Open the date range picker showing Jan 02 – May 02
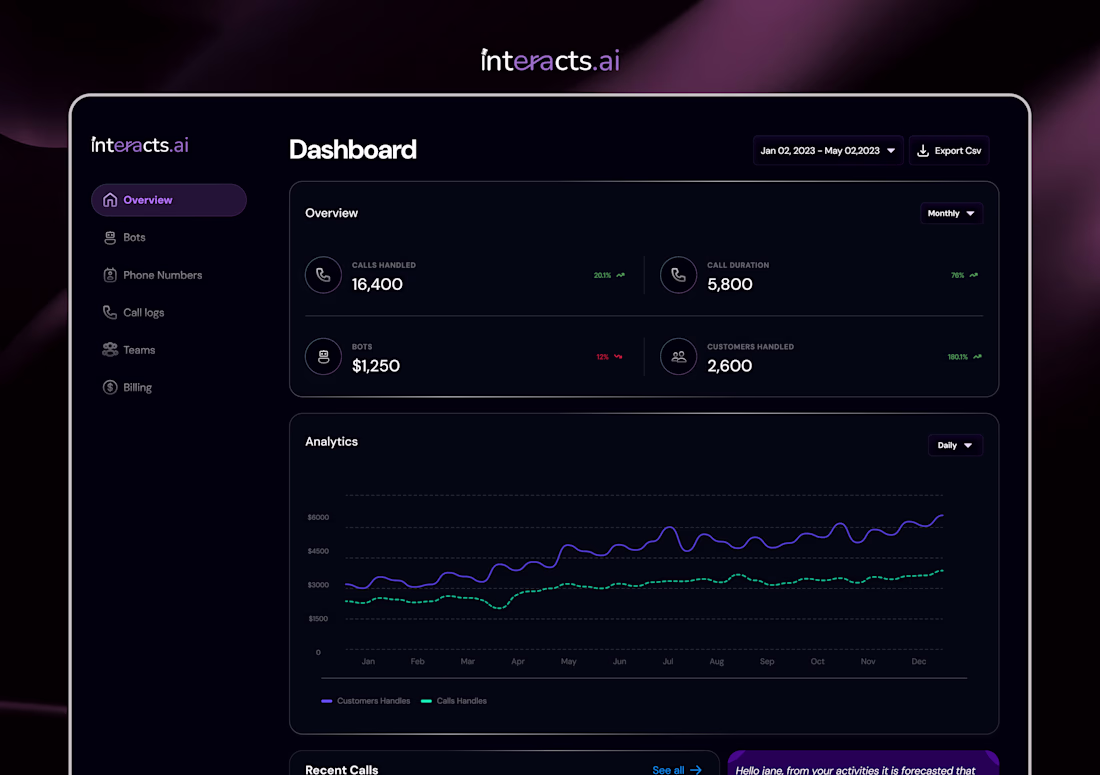Viewport: 1100px width, 775px height. 828,149
